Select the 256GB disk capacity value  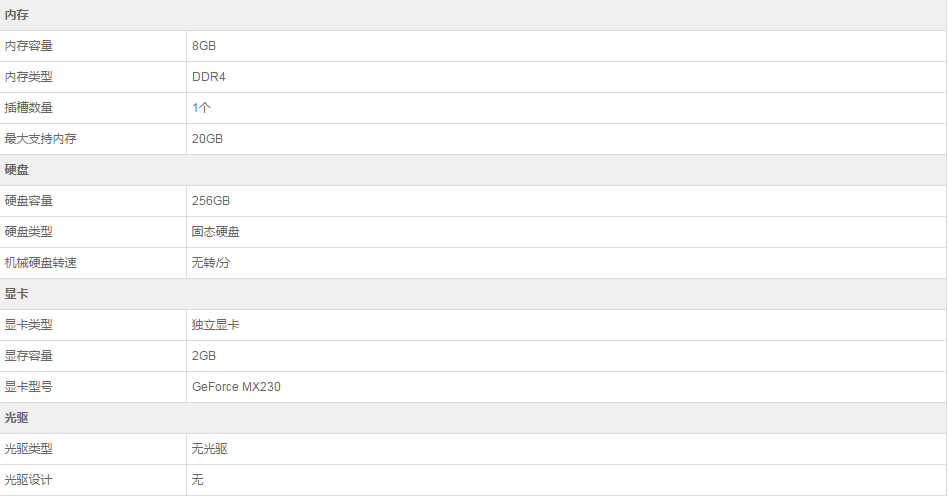(x=211, y=201)
